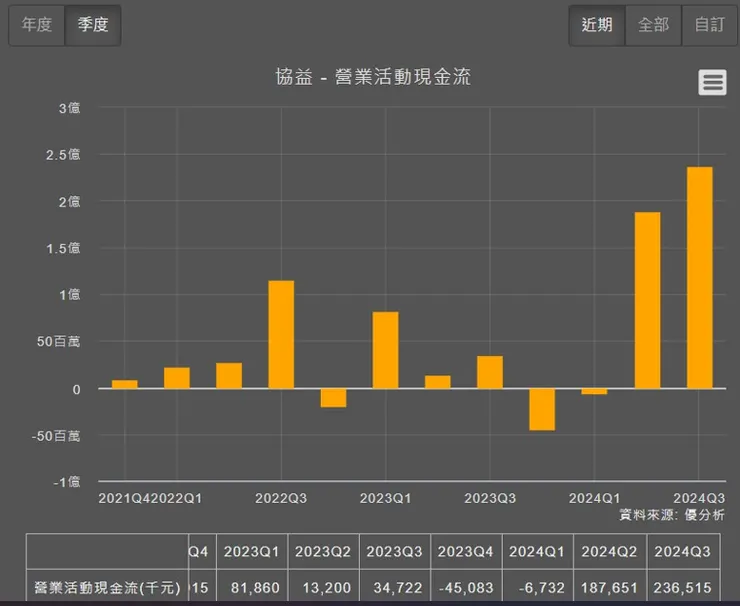Click the small 2021Q4 bar

click(x=125, y=384)
